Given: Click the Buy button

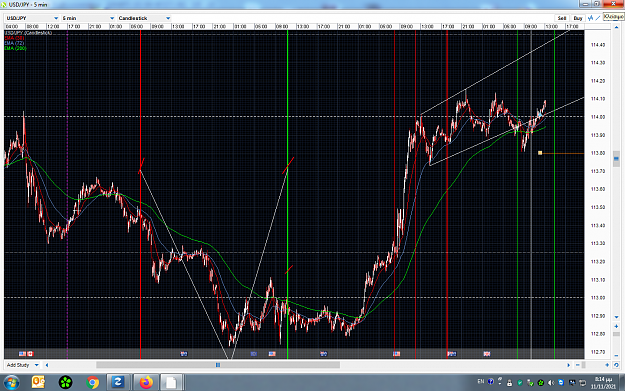Looking at the screenshot, I should pyautogui.click(x=578, y=18).
